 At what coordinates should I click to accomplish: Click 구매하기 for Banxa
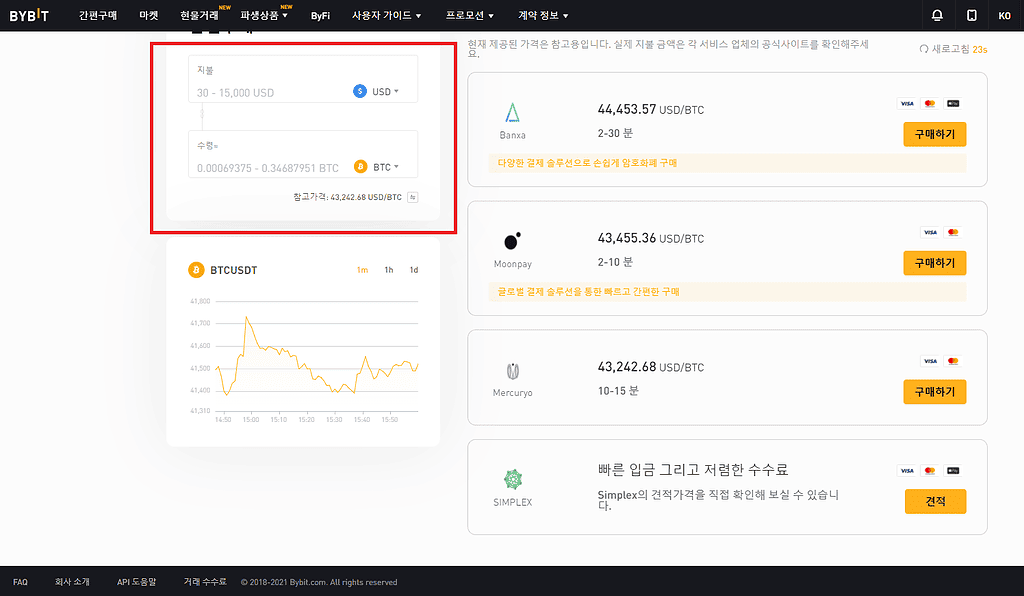pos(935,134)
